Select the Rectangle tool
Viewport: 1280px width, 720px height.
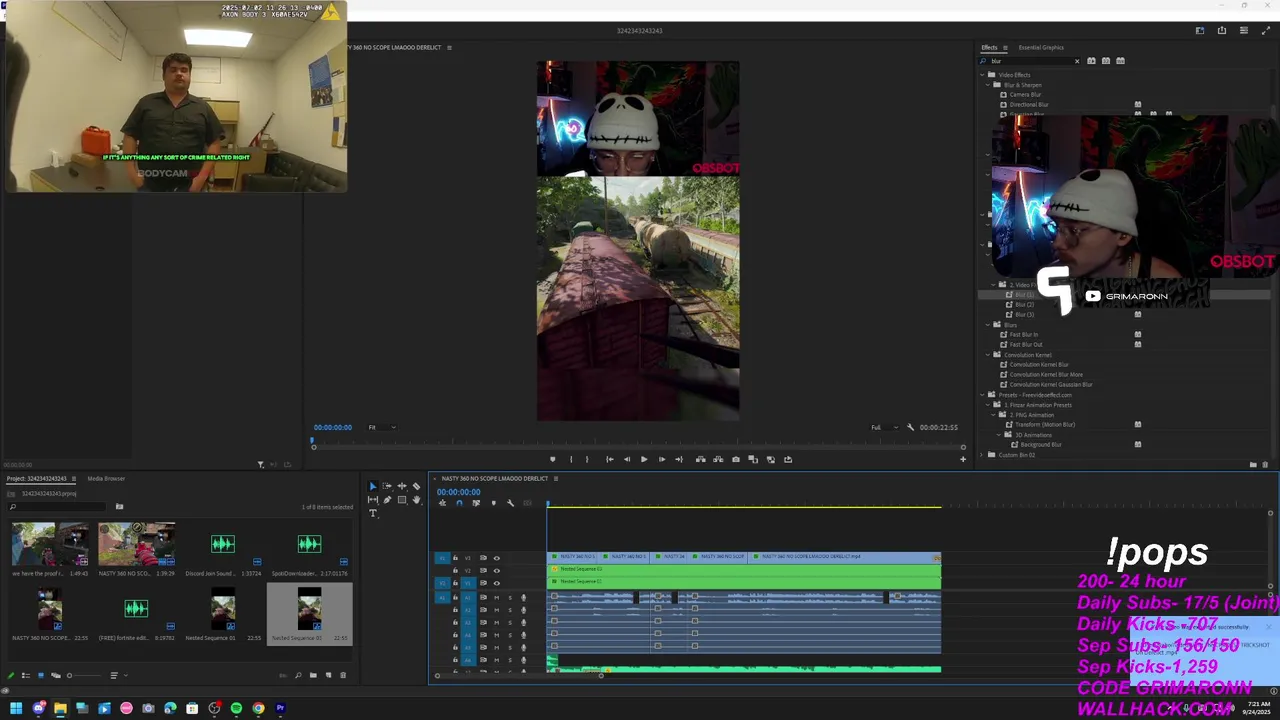click(x=402, y=500)
